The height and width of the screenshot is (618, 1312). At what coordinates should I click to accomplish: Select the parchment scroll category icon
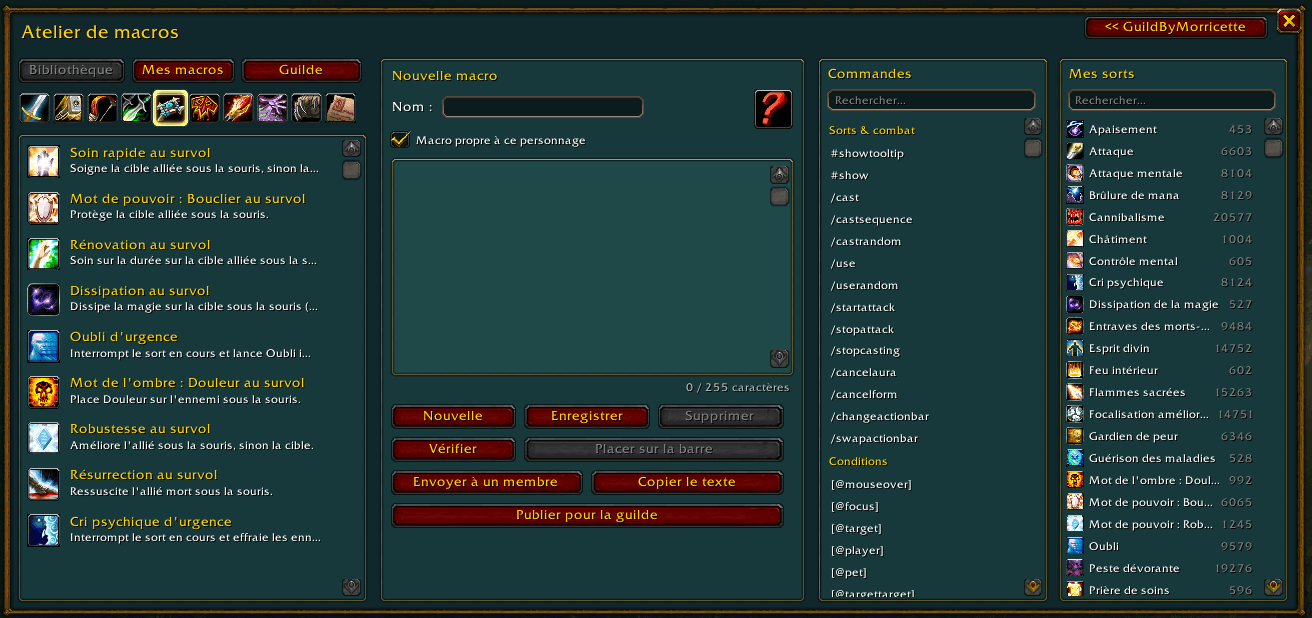coord(341,107)
